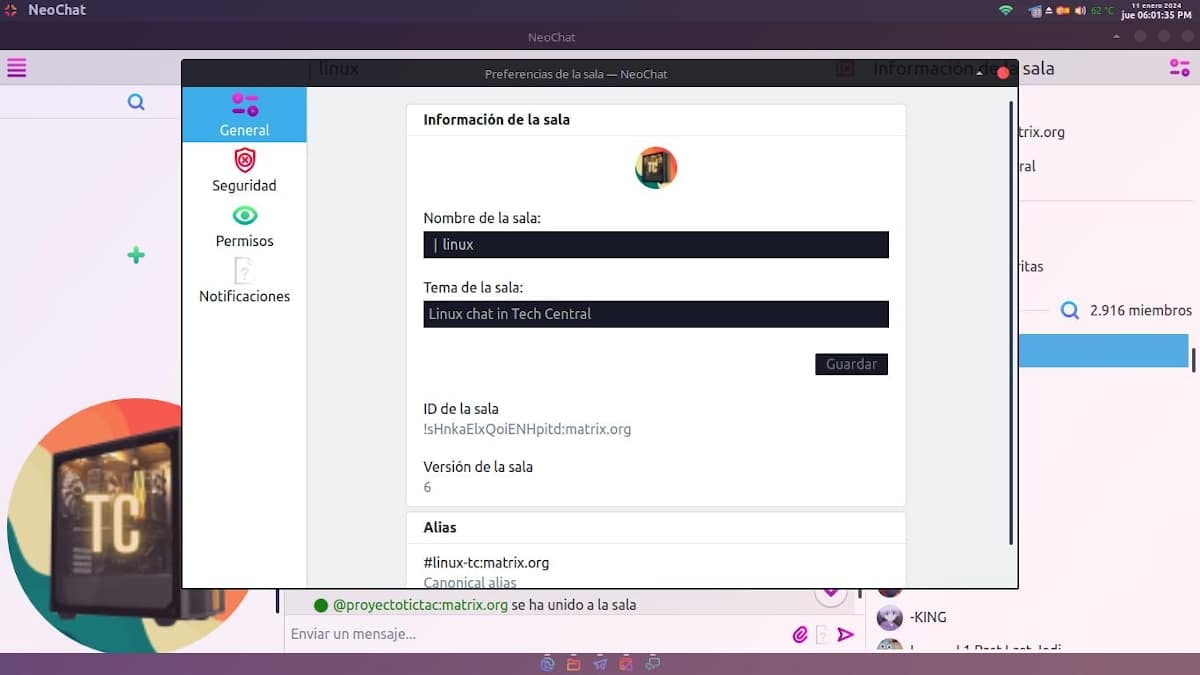Click the Enviar un mensaje input field

tap(535, 634)
